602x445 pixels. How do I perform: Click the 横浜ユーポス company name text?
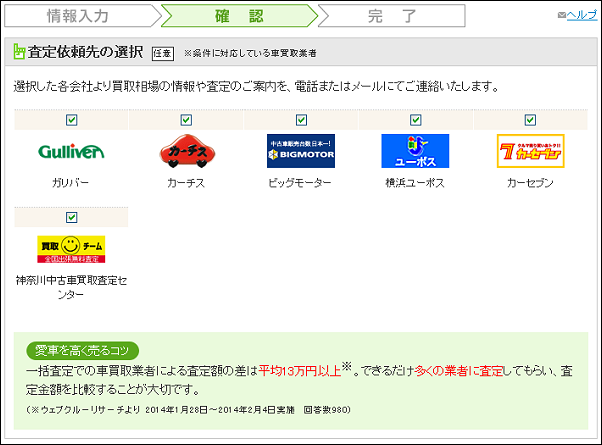tap(415, 183)
